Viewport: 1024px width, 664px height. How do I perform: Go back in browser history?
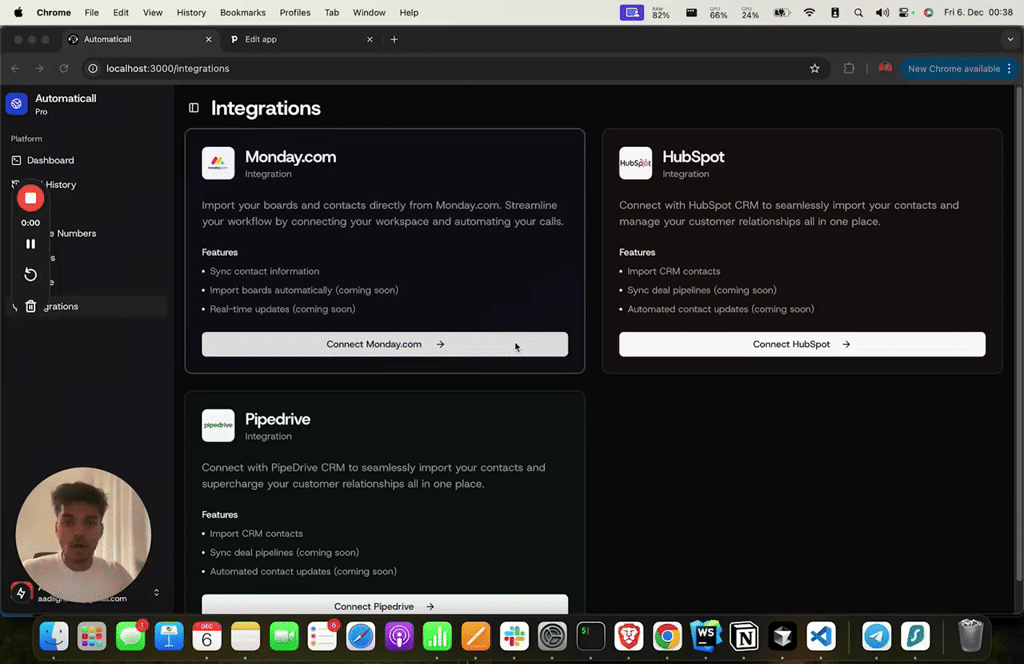click(x=15, y=69)
